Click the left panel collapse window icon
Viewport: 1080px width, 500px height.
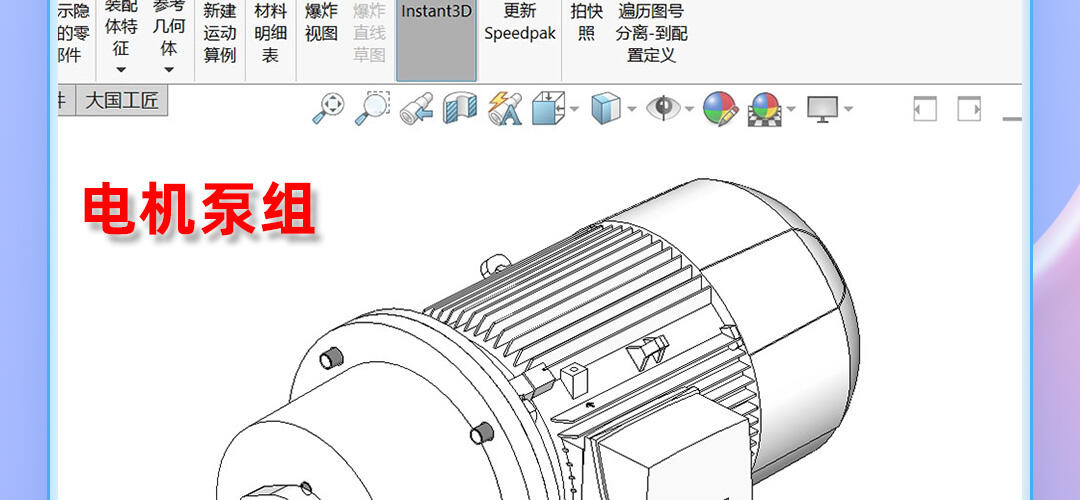[x=925, y=109]
